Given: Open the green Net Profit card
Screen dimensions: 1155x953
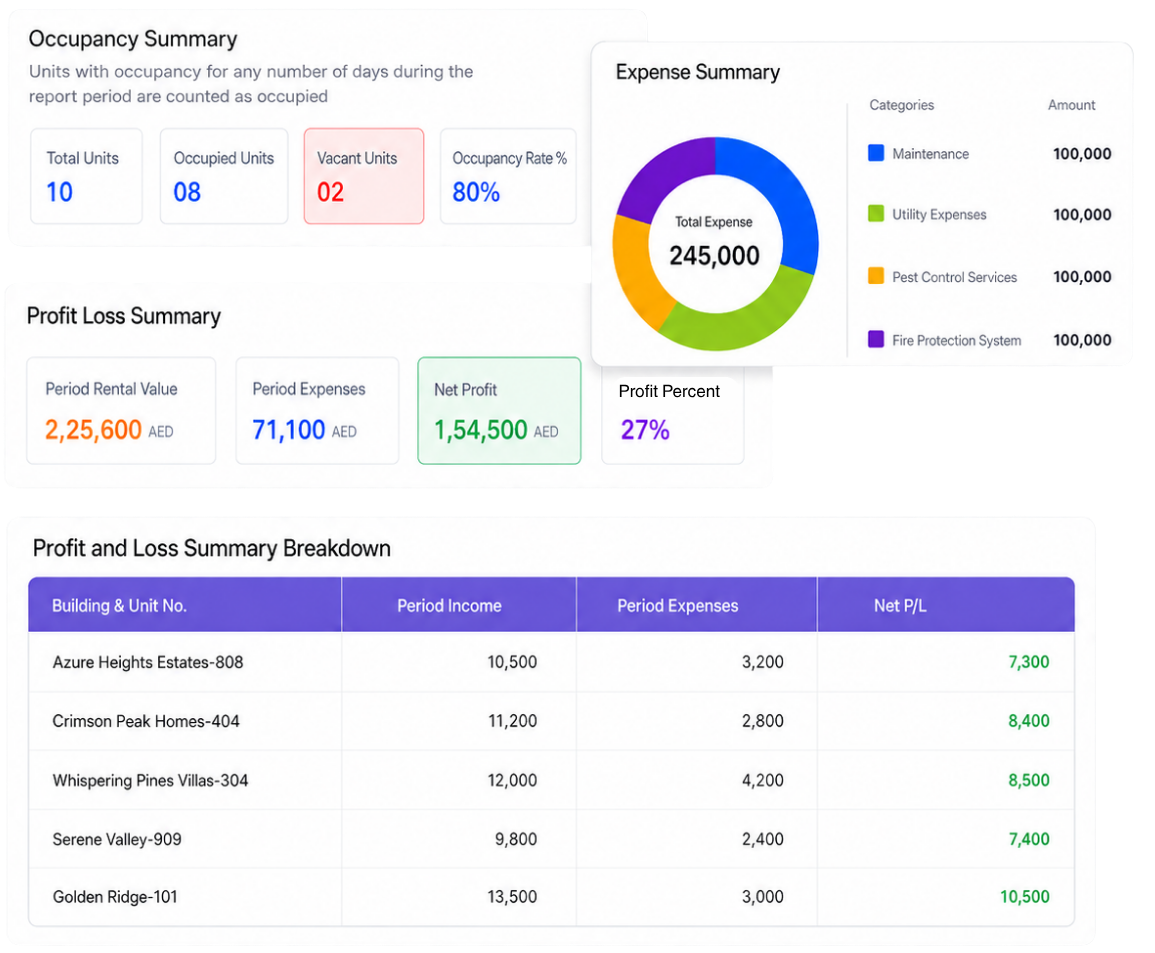Looking at the screenshot, I should pyautogui.click(x=499, y=411).
